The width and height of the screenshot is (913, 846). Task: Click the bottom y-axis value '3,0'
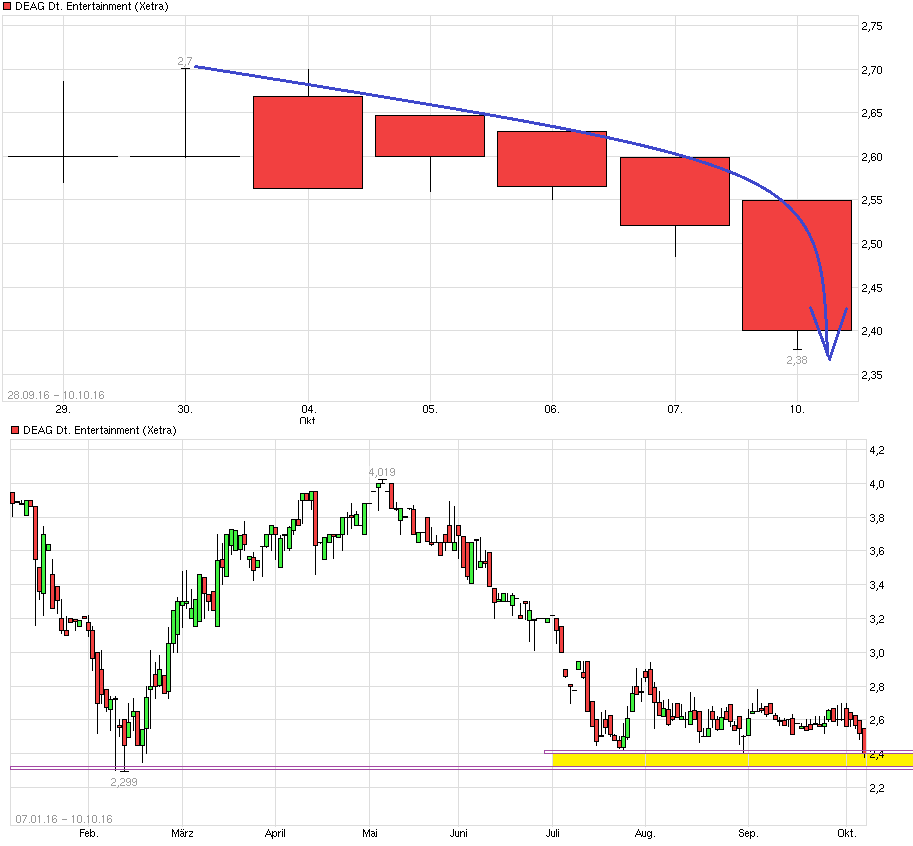(877, 653)
